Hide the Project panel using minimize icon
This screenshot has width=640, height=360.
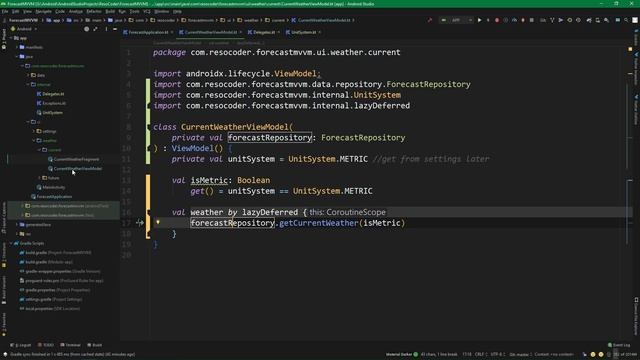[115, 29]
